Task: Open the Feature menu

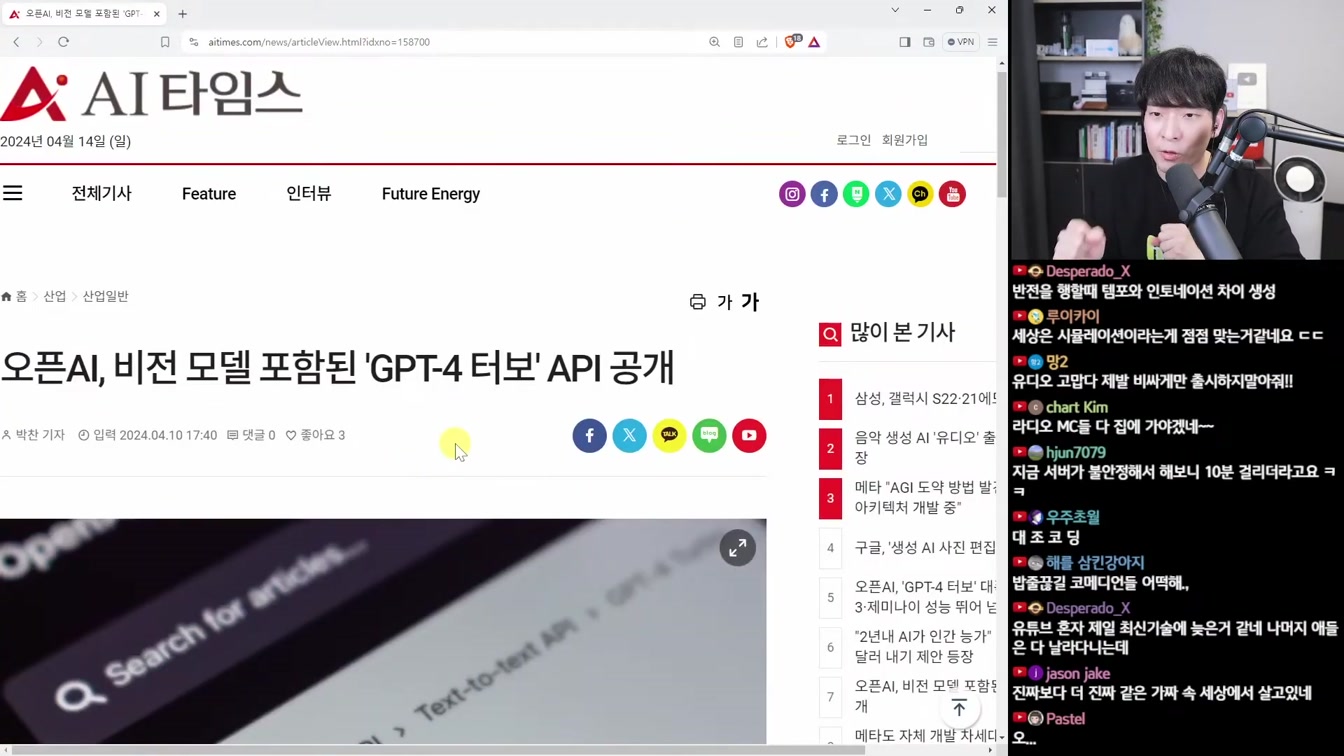Action: coord(209,194)
